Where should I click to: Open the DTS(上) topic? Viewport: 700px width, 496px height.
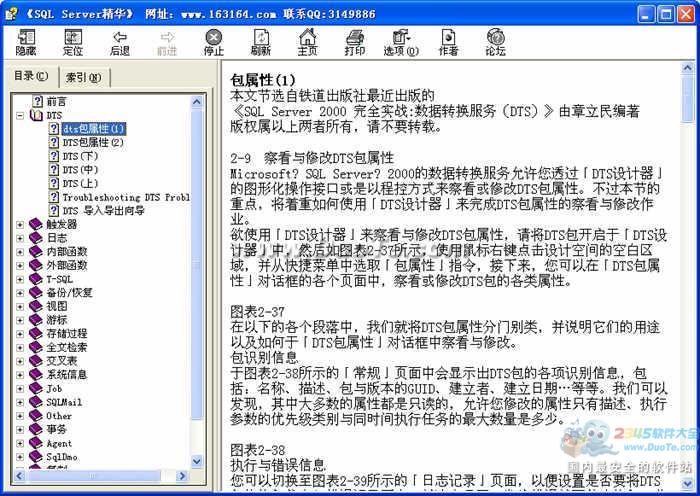pyautogui.click(x=80, y=183)
